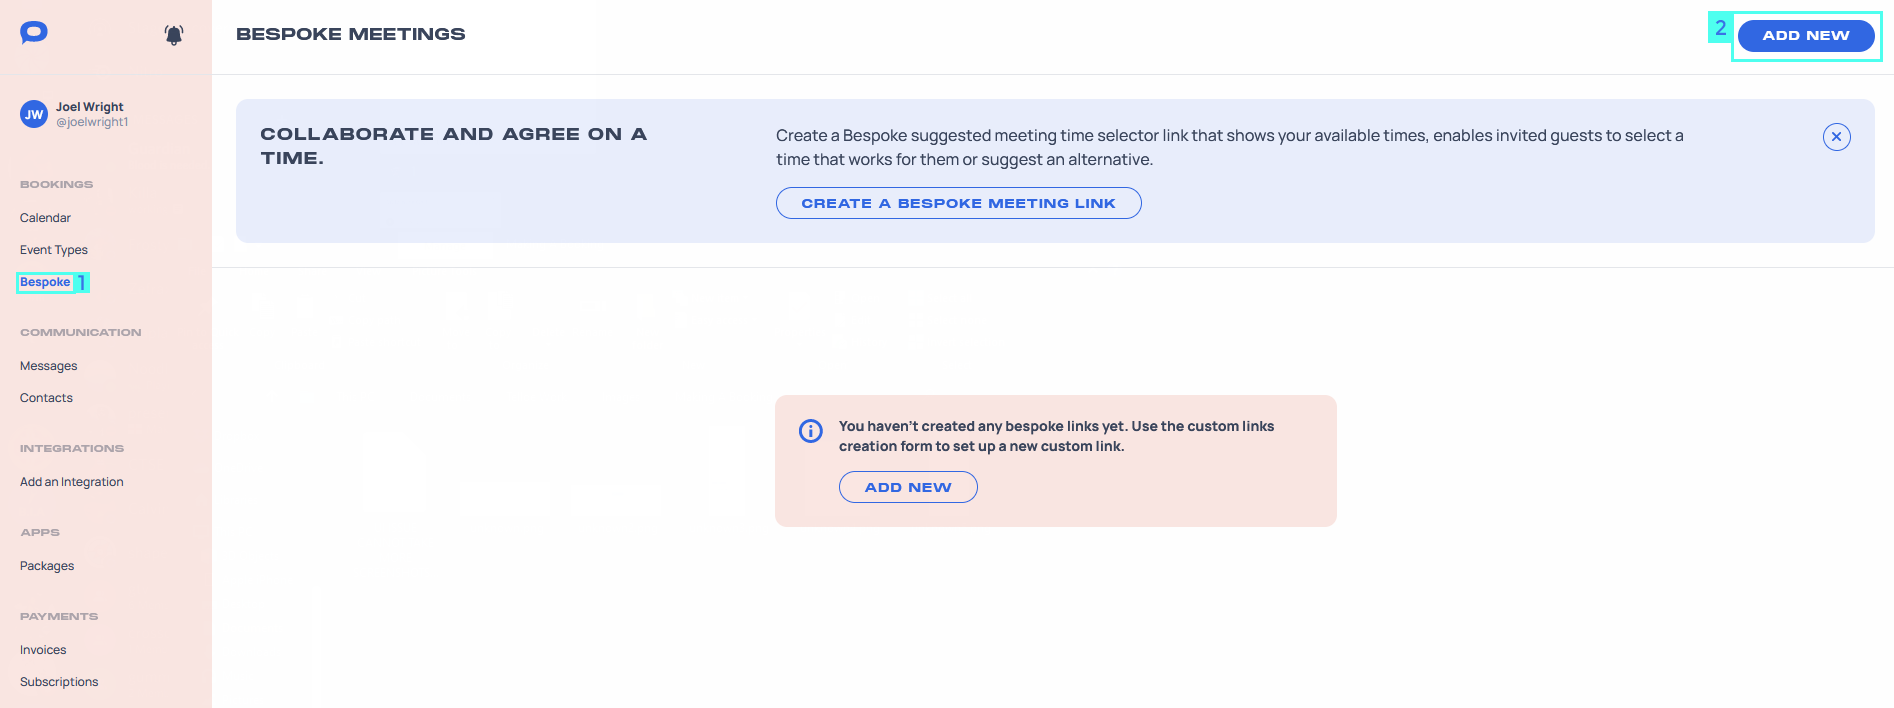The image size is (1894, 708).
Task: Dismiss the collaborate banner with X icon
Action: pyautogui.click(x=1836, y=137)
